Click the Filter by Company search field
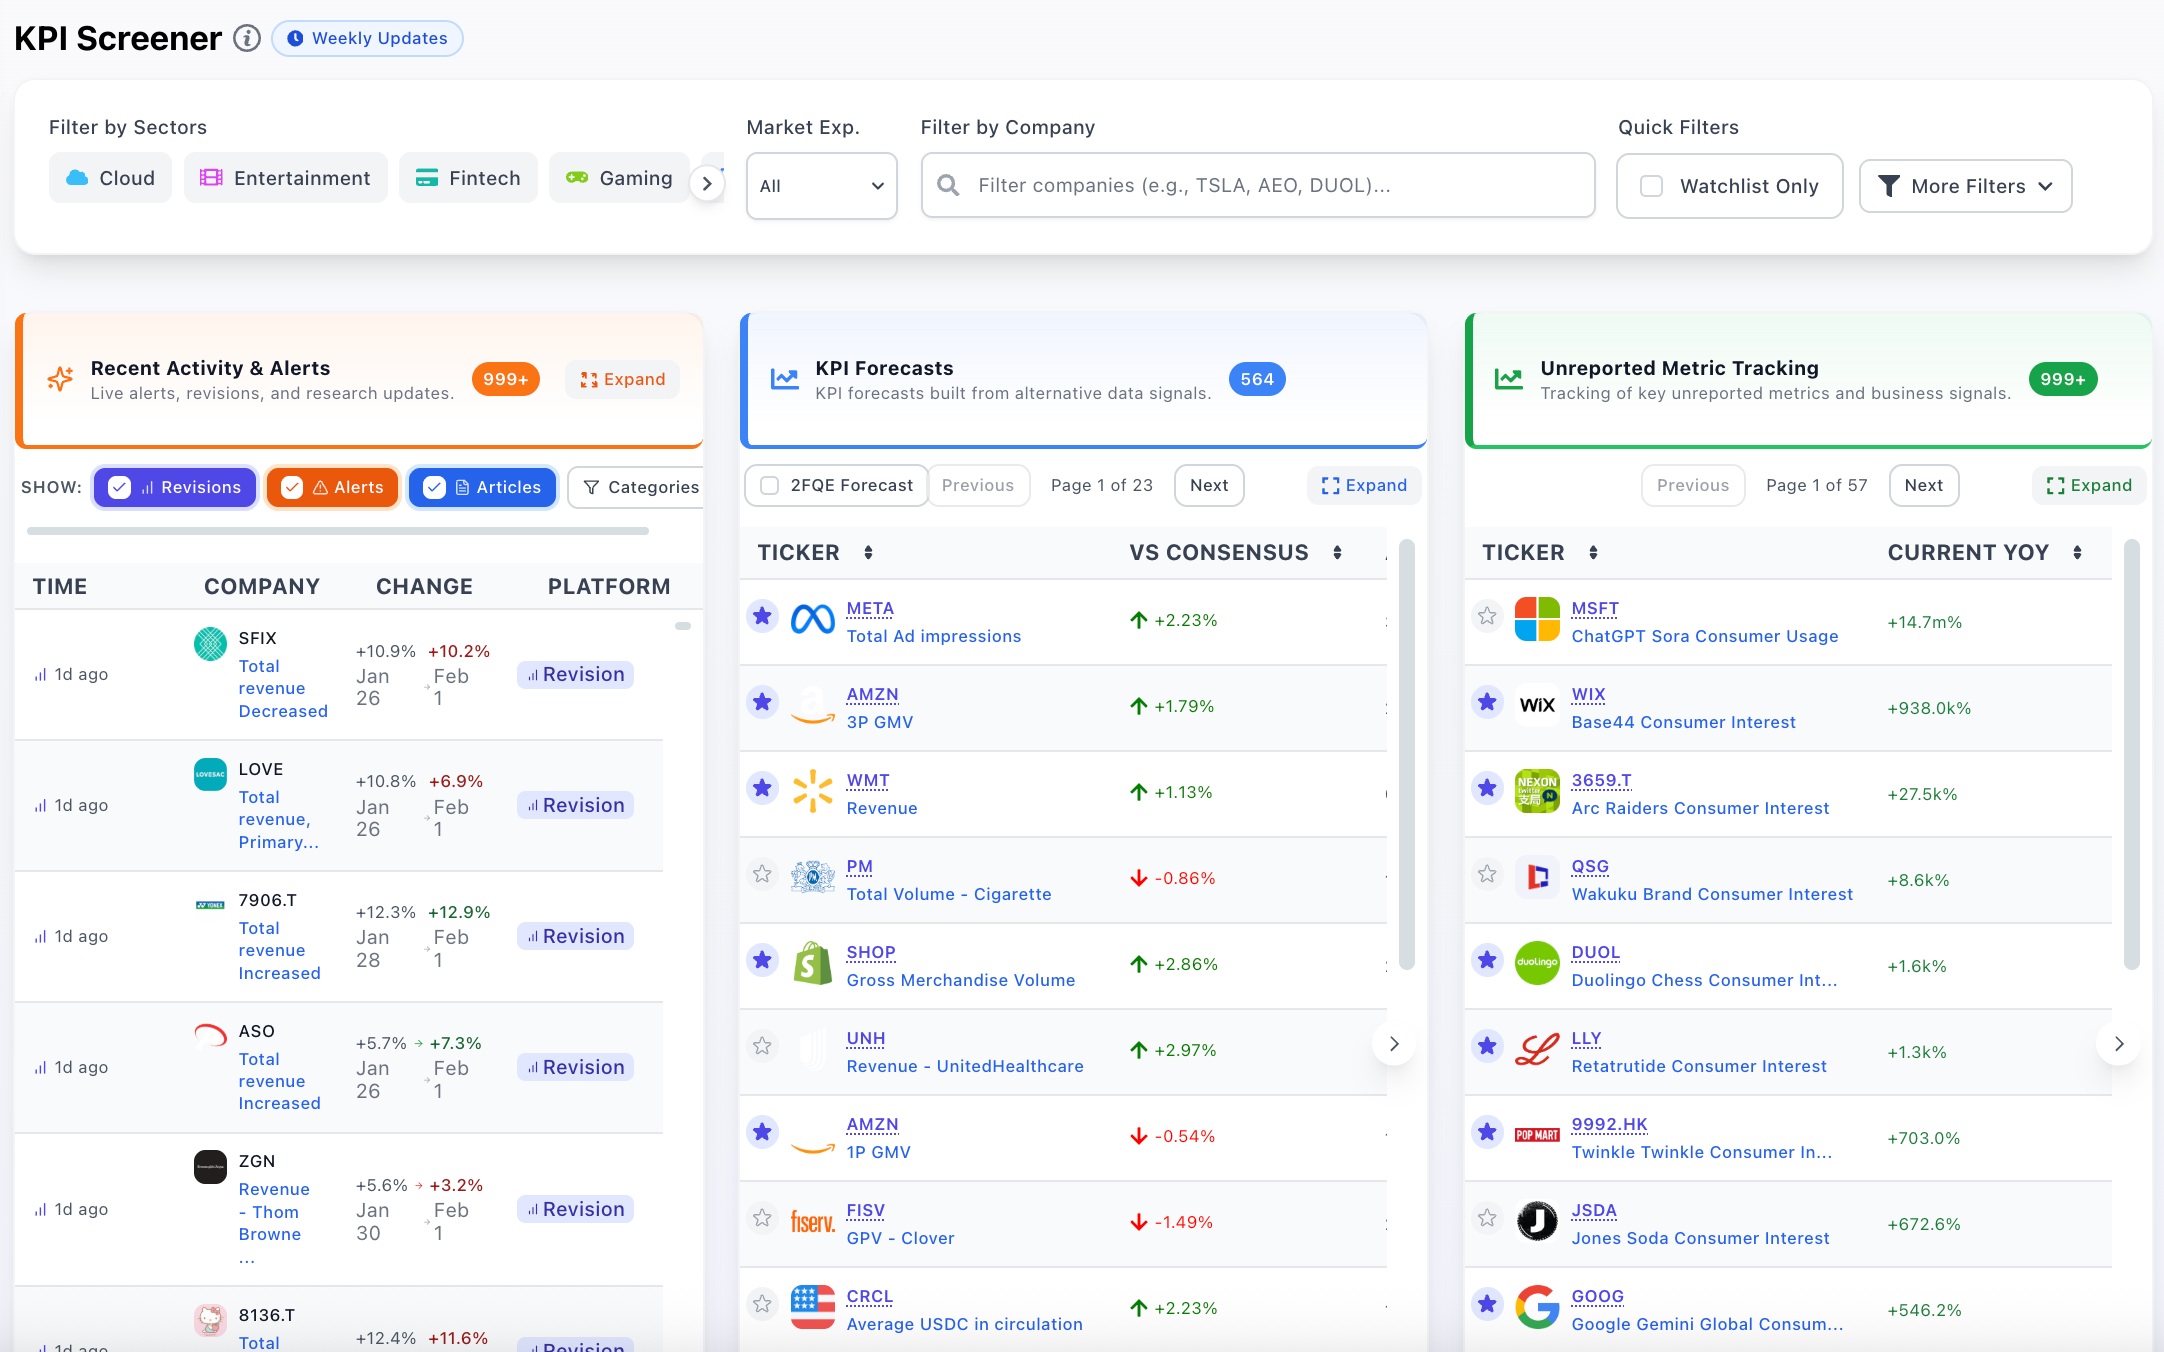The height and width of the screenshot is (1352, 2164). 1257,186
